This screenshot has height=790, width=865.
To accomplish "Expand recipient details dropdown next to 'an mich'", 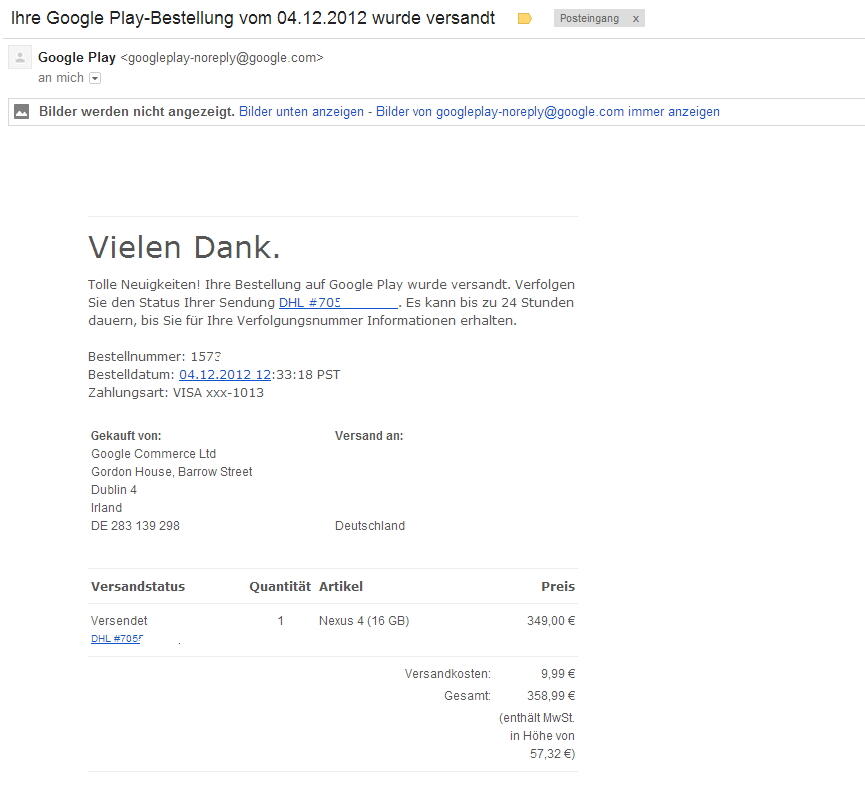I will coord(95,78).
